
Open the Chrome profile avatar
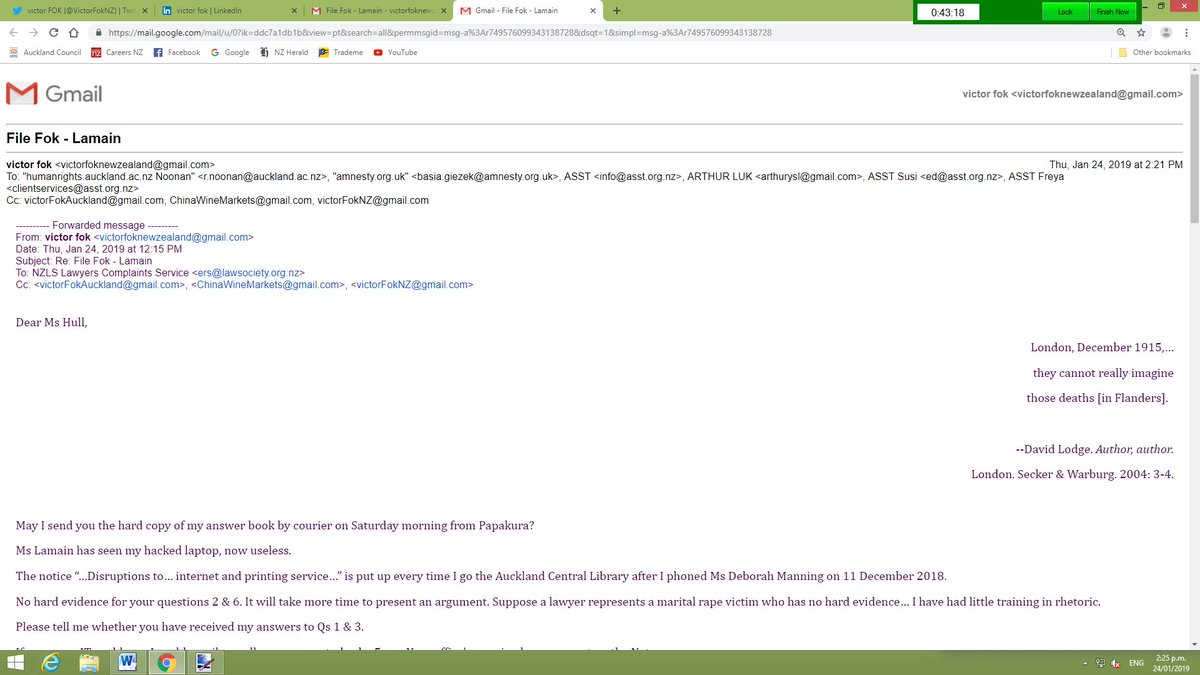click(x=1165, y=32)
